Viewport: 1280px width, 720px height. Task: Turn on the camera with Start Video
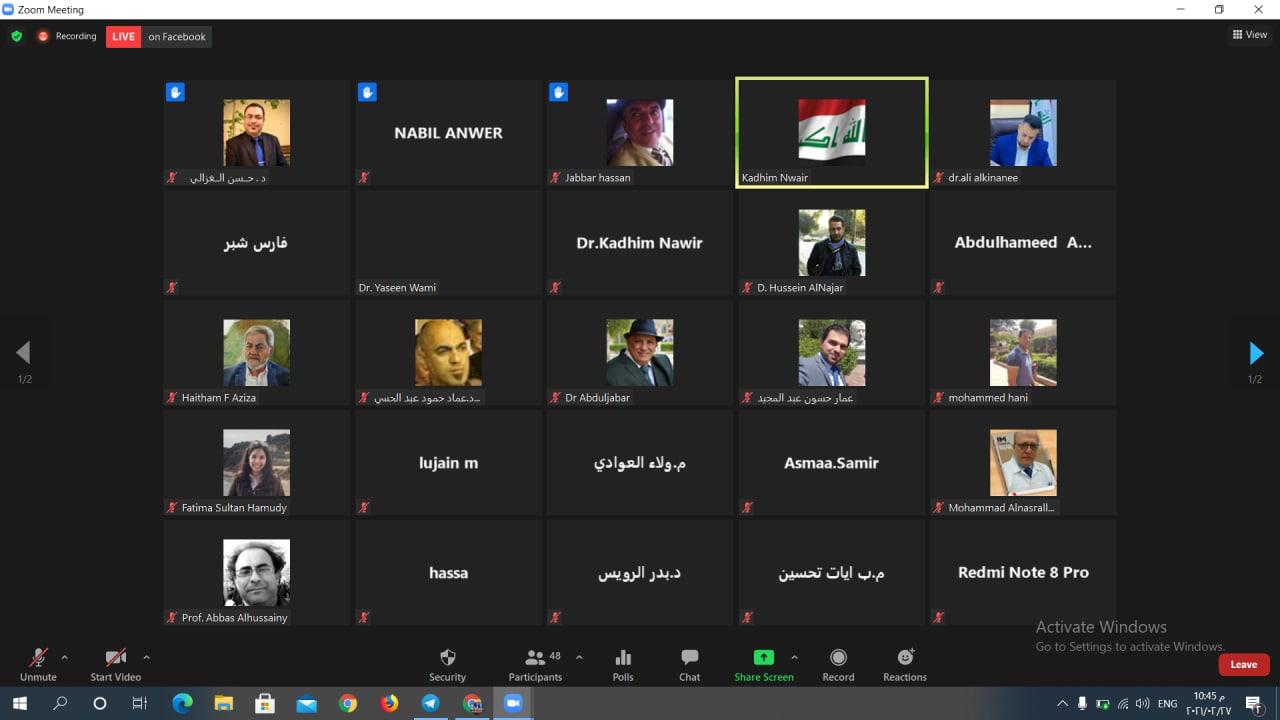(x=116, y=664)
